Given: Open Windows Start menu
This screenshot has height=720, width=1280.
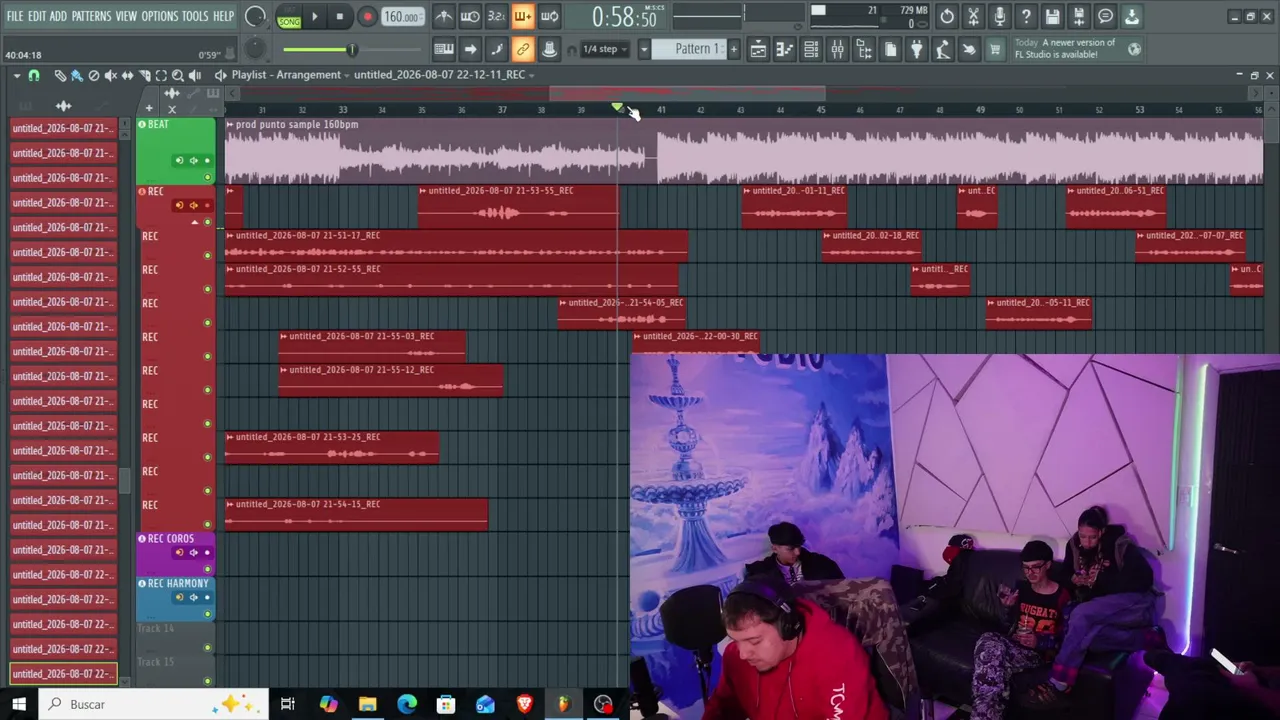Looking at the screenshot, I should coord(19,704).
